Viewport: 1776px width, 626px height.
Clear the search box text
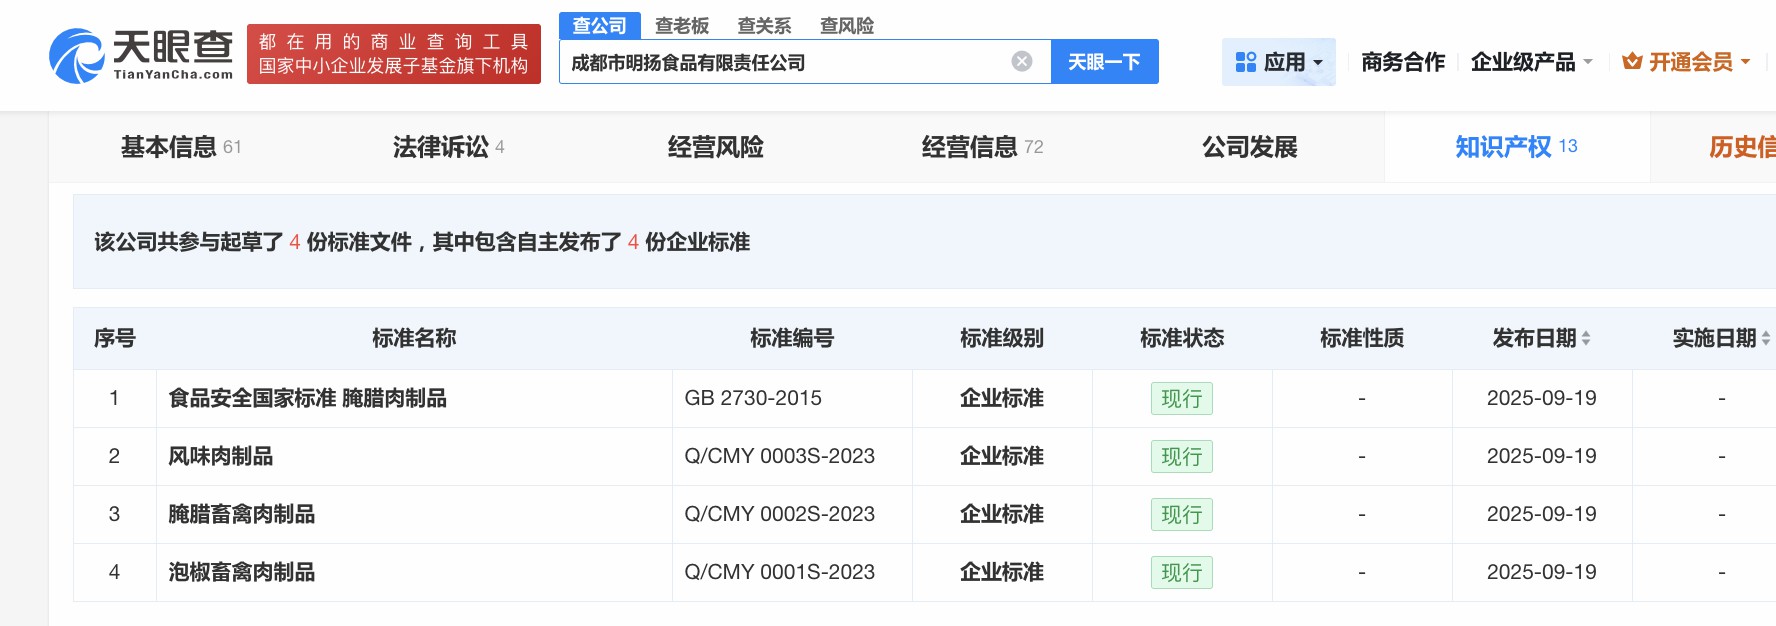(x=1021, y=62)
